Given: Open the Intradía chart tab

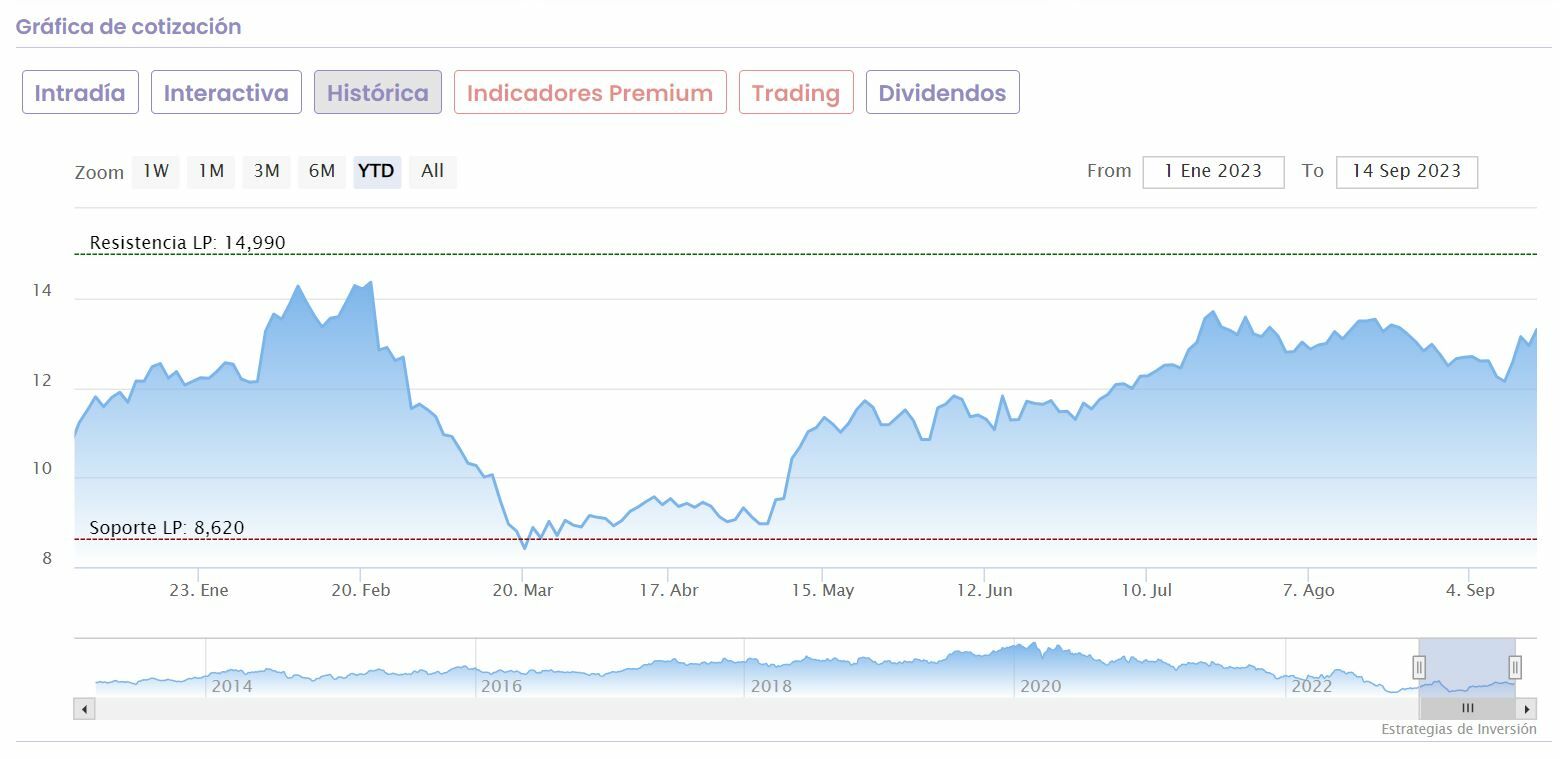Looking at the screenshot, I should (80, 93).
